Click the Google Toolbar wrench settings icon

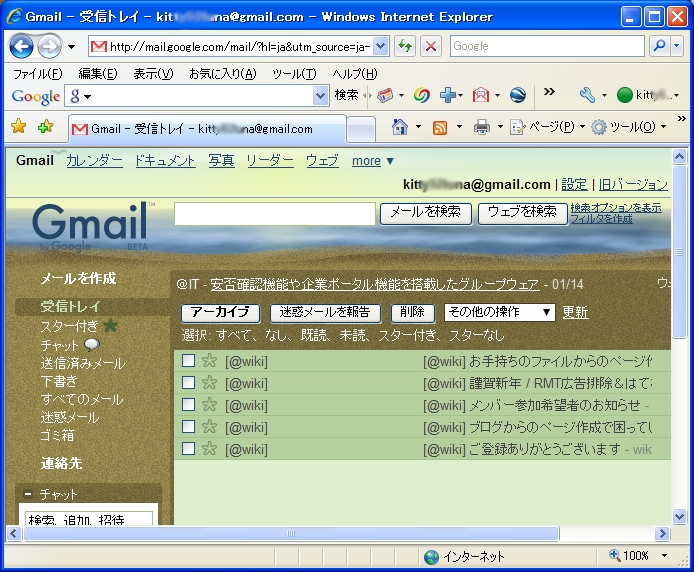[x=587, y=95]
